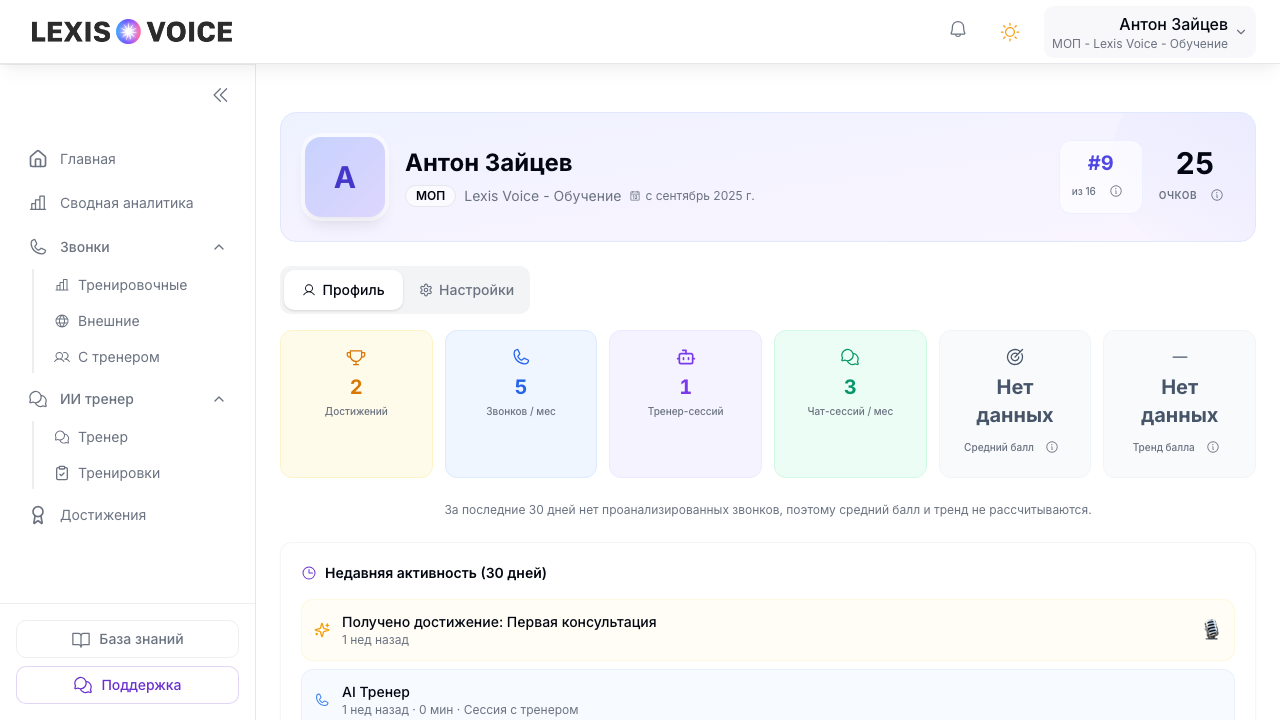
Task: Click the info icon next to из 16
Action: (x=1116, y=191)
